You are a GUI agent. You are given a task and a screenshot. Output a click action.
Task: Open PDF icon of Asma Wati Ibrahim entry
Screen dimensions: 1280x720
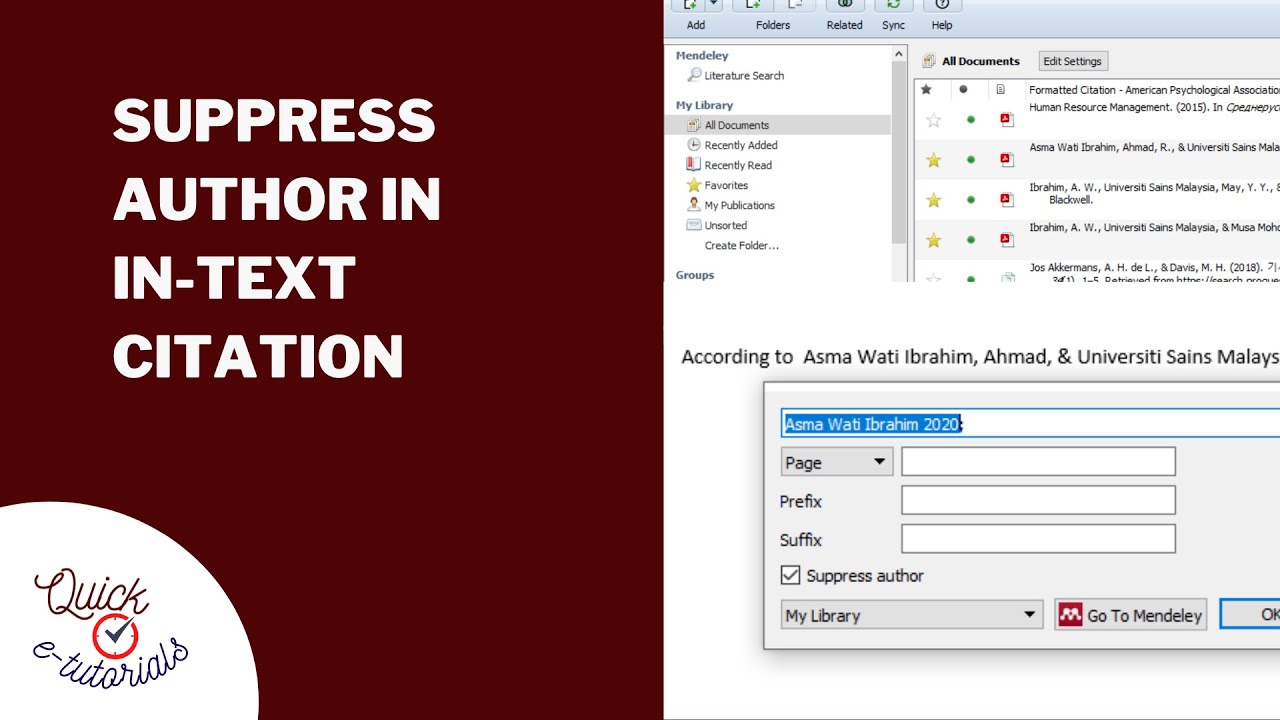(x=1007, y=160)
